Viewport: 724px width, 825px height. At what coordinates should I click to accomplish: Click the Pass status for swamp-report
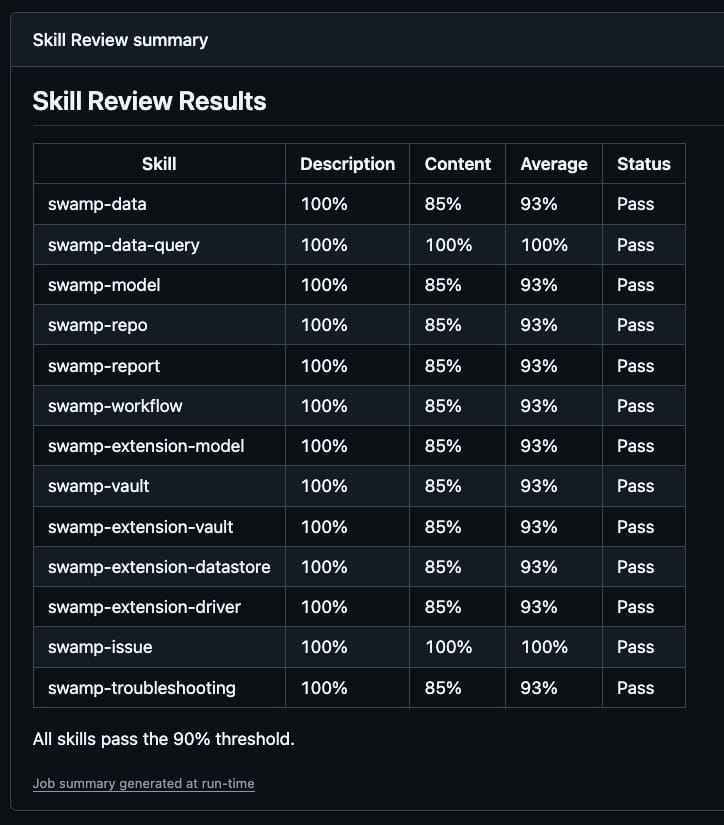(x=635, y=365)
